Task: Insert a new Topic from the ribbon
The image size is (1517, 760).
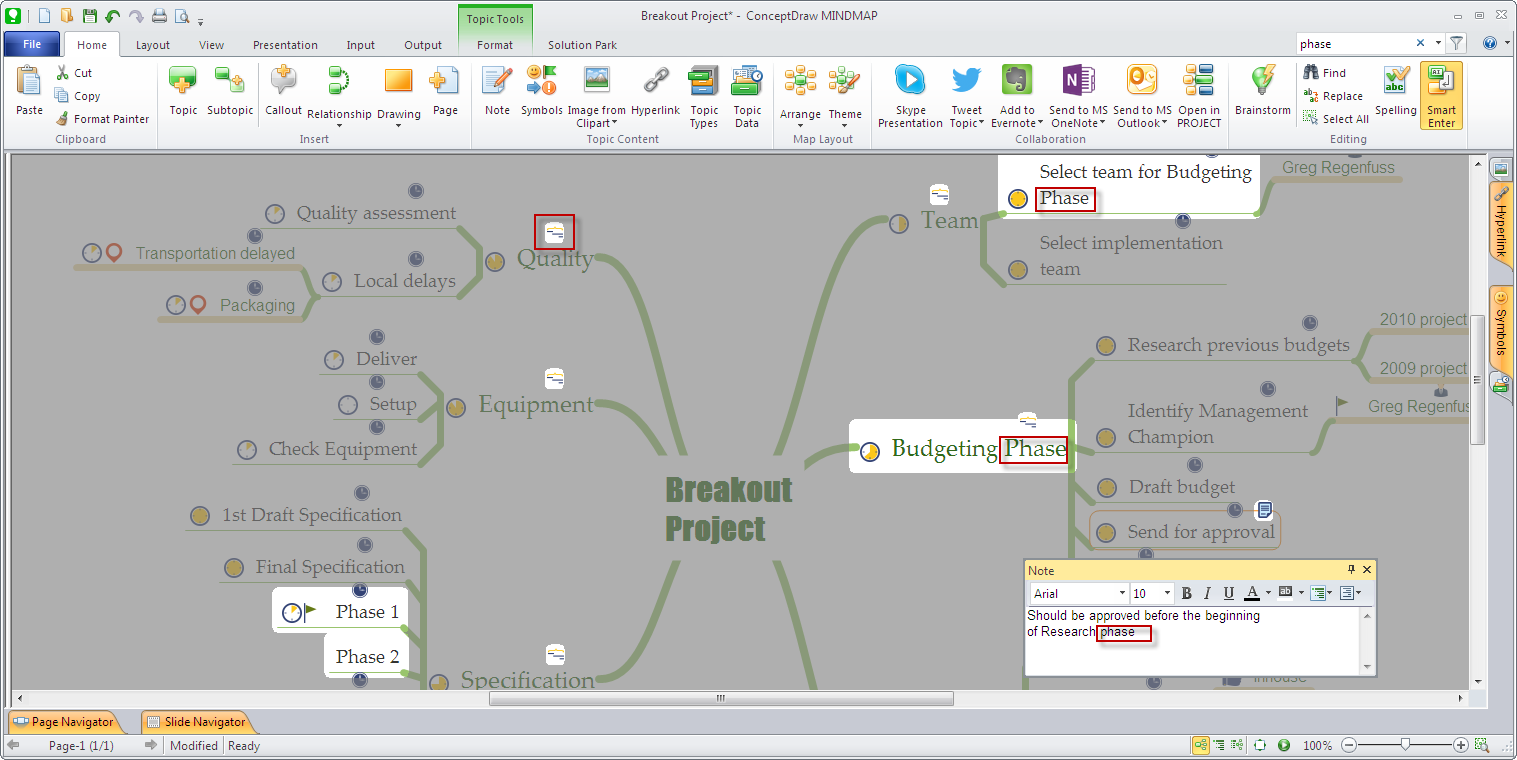Action: 182,95
